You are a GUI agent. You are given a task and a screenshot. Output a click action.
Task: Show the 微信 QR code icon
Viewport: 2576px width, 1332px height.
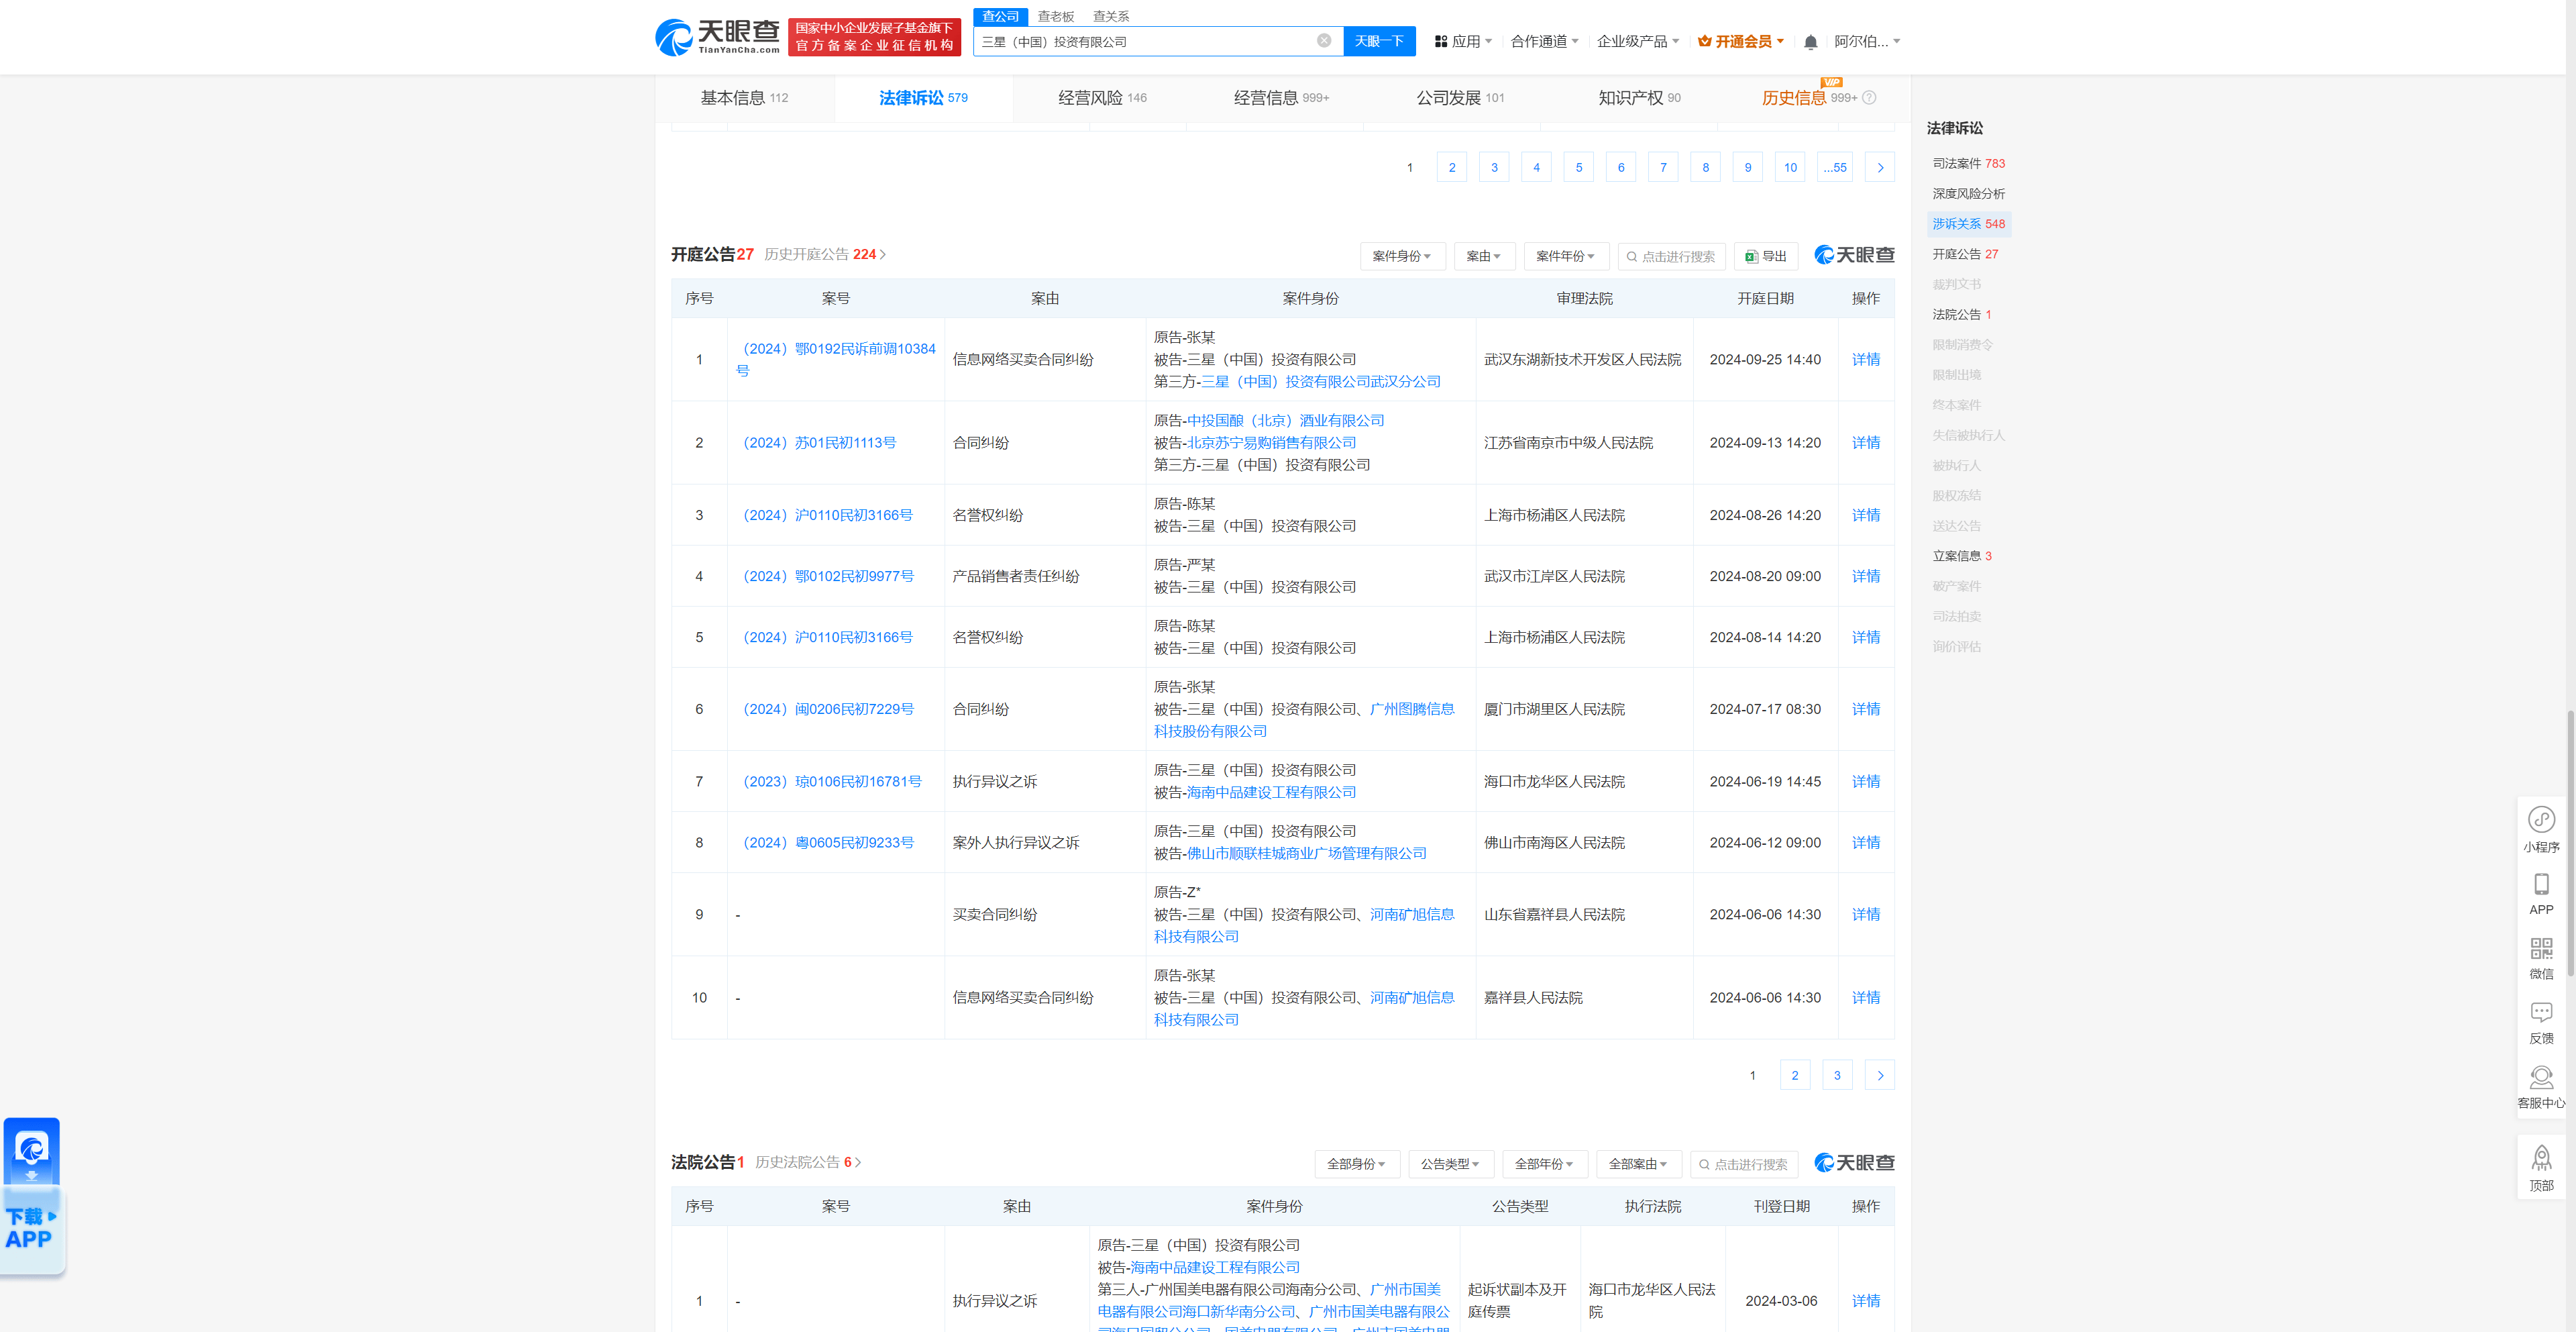2541,958
